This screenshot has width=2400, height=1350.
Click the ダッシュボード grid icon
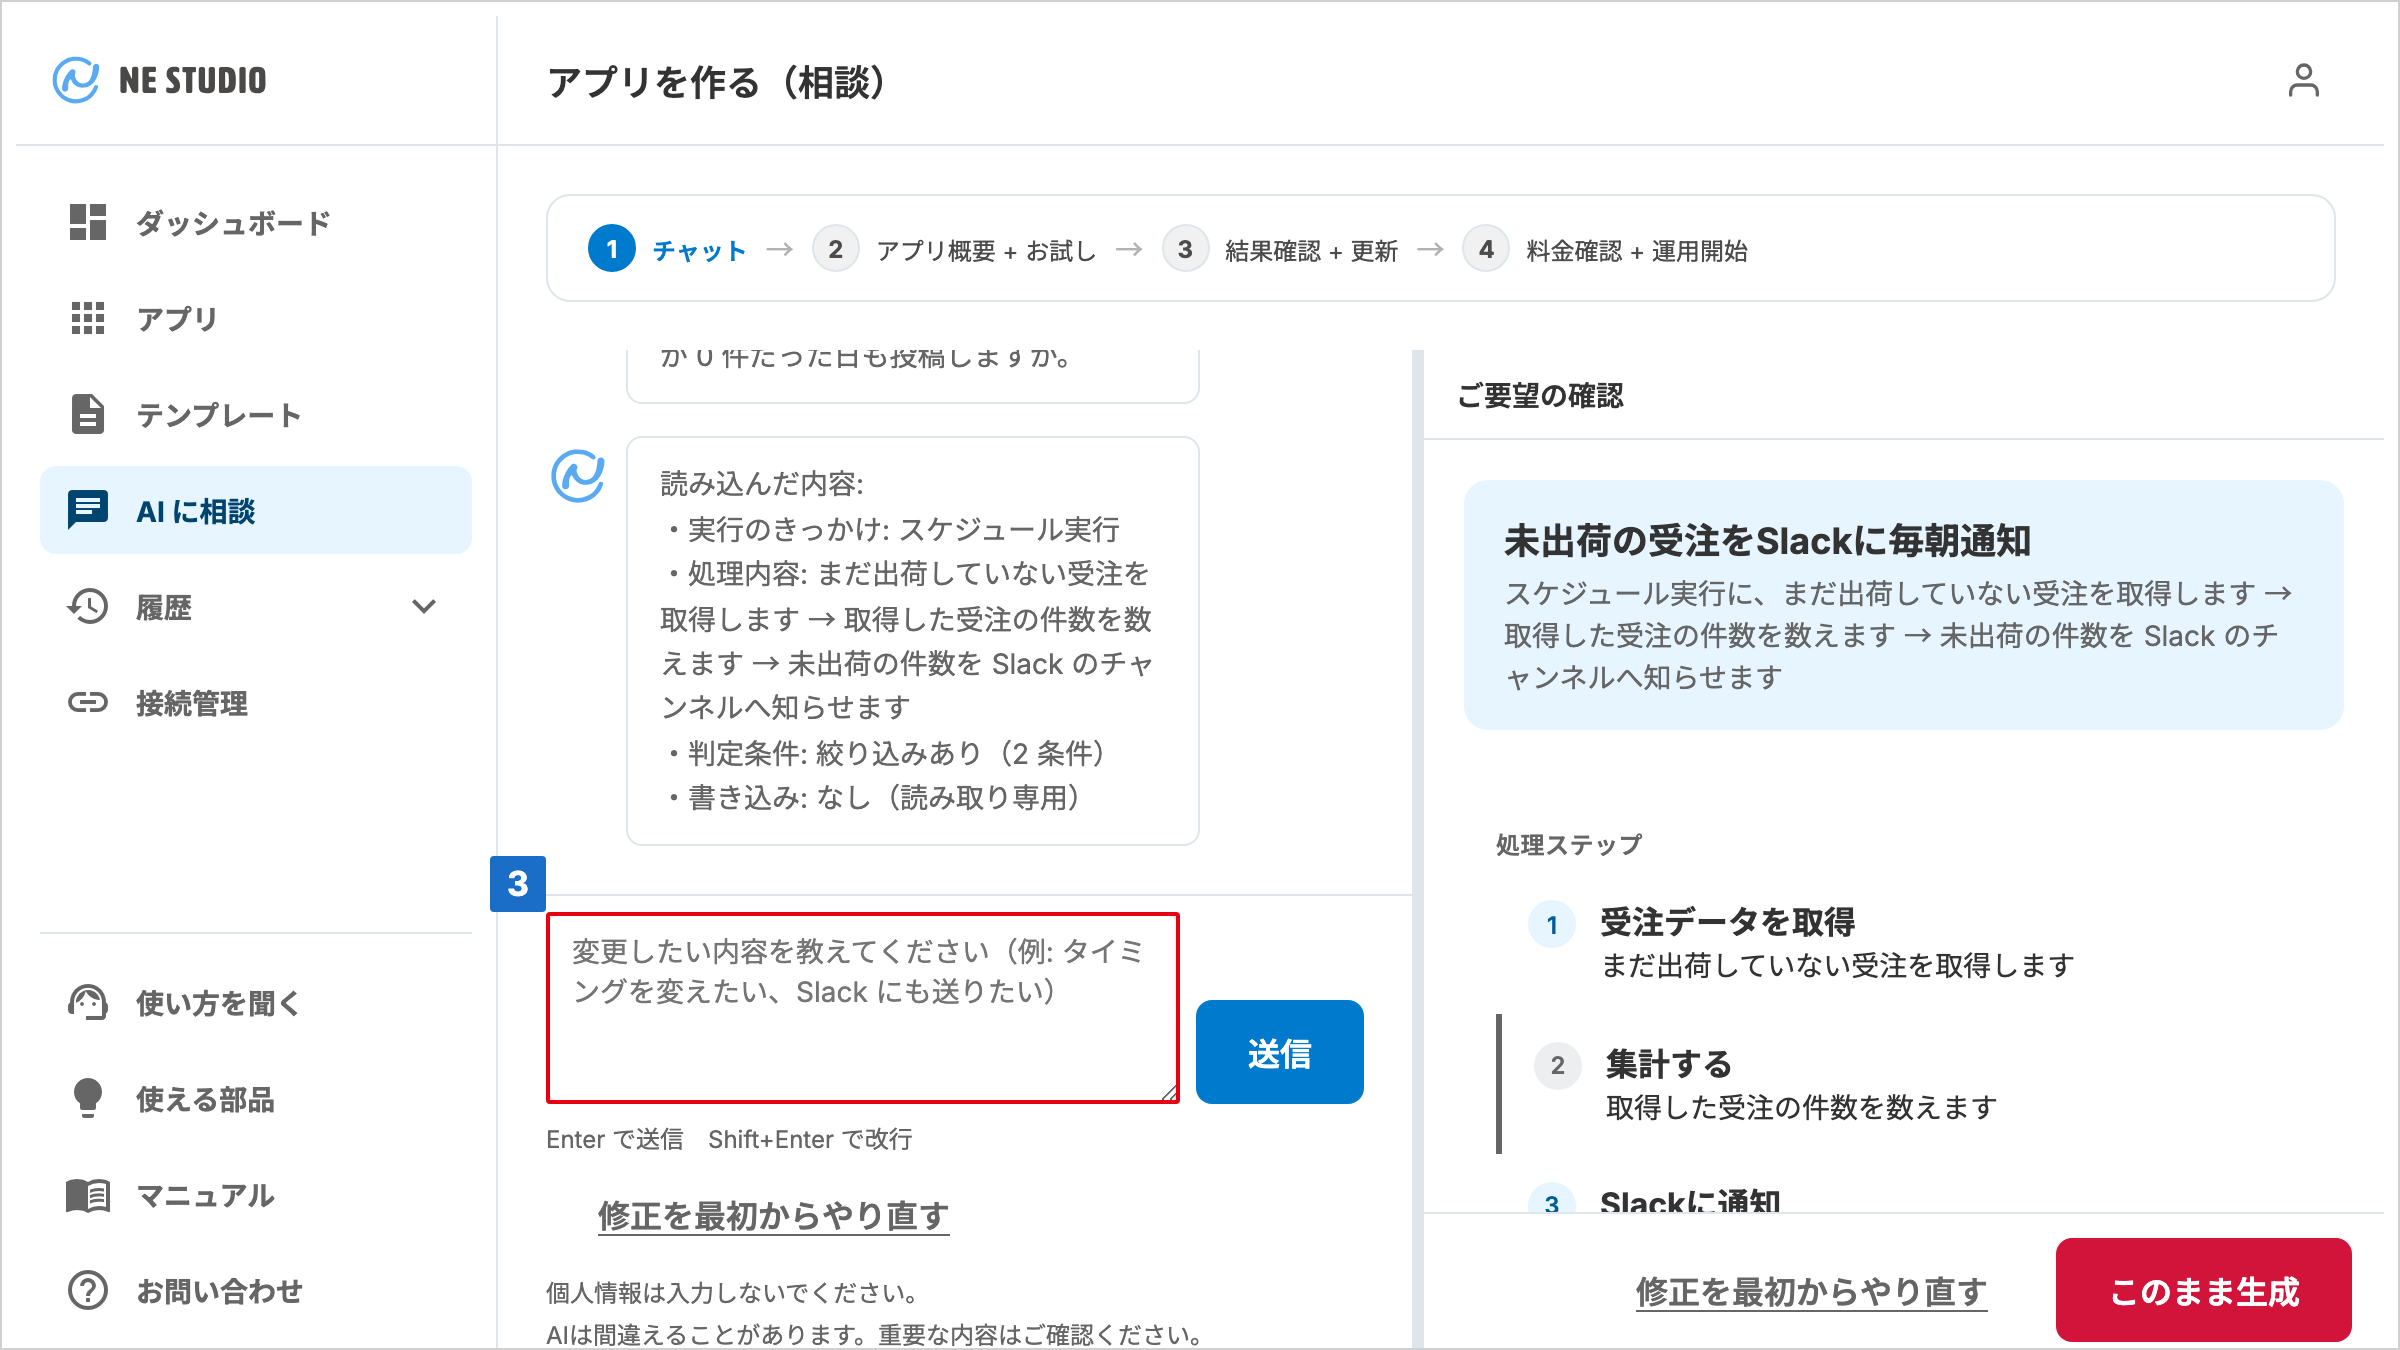point(88,222)
